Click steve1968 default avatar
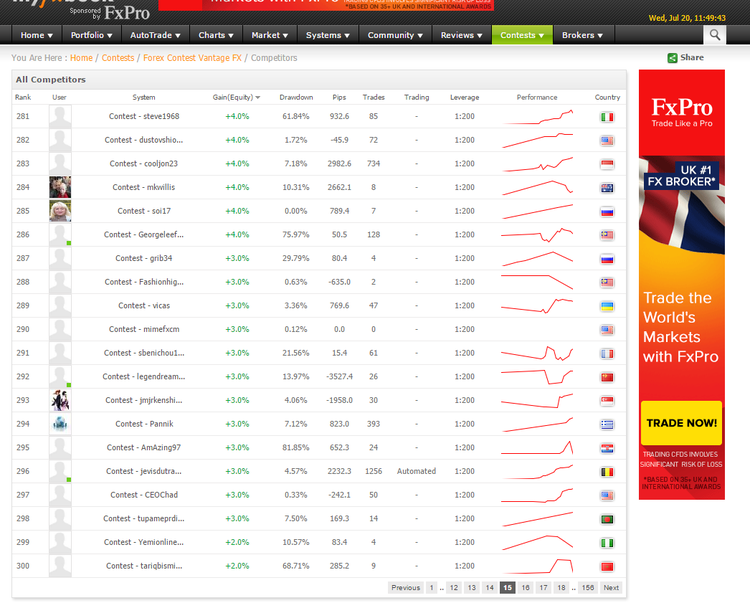Viewport: 750px width, 603px height. [x=60, y=116]
